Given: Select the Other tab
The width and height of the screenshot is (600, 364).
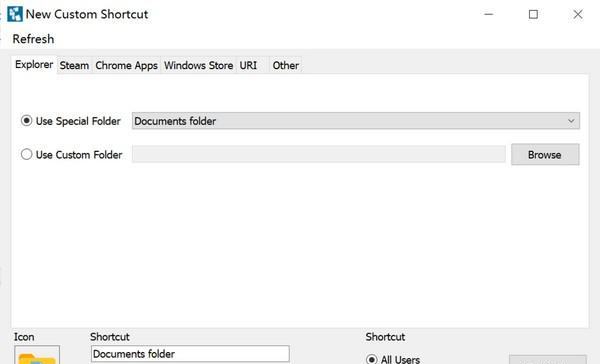Looking at the screenshot, I should point(285,65).
